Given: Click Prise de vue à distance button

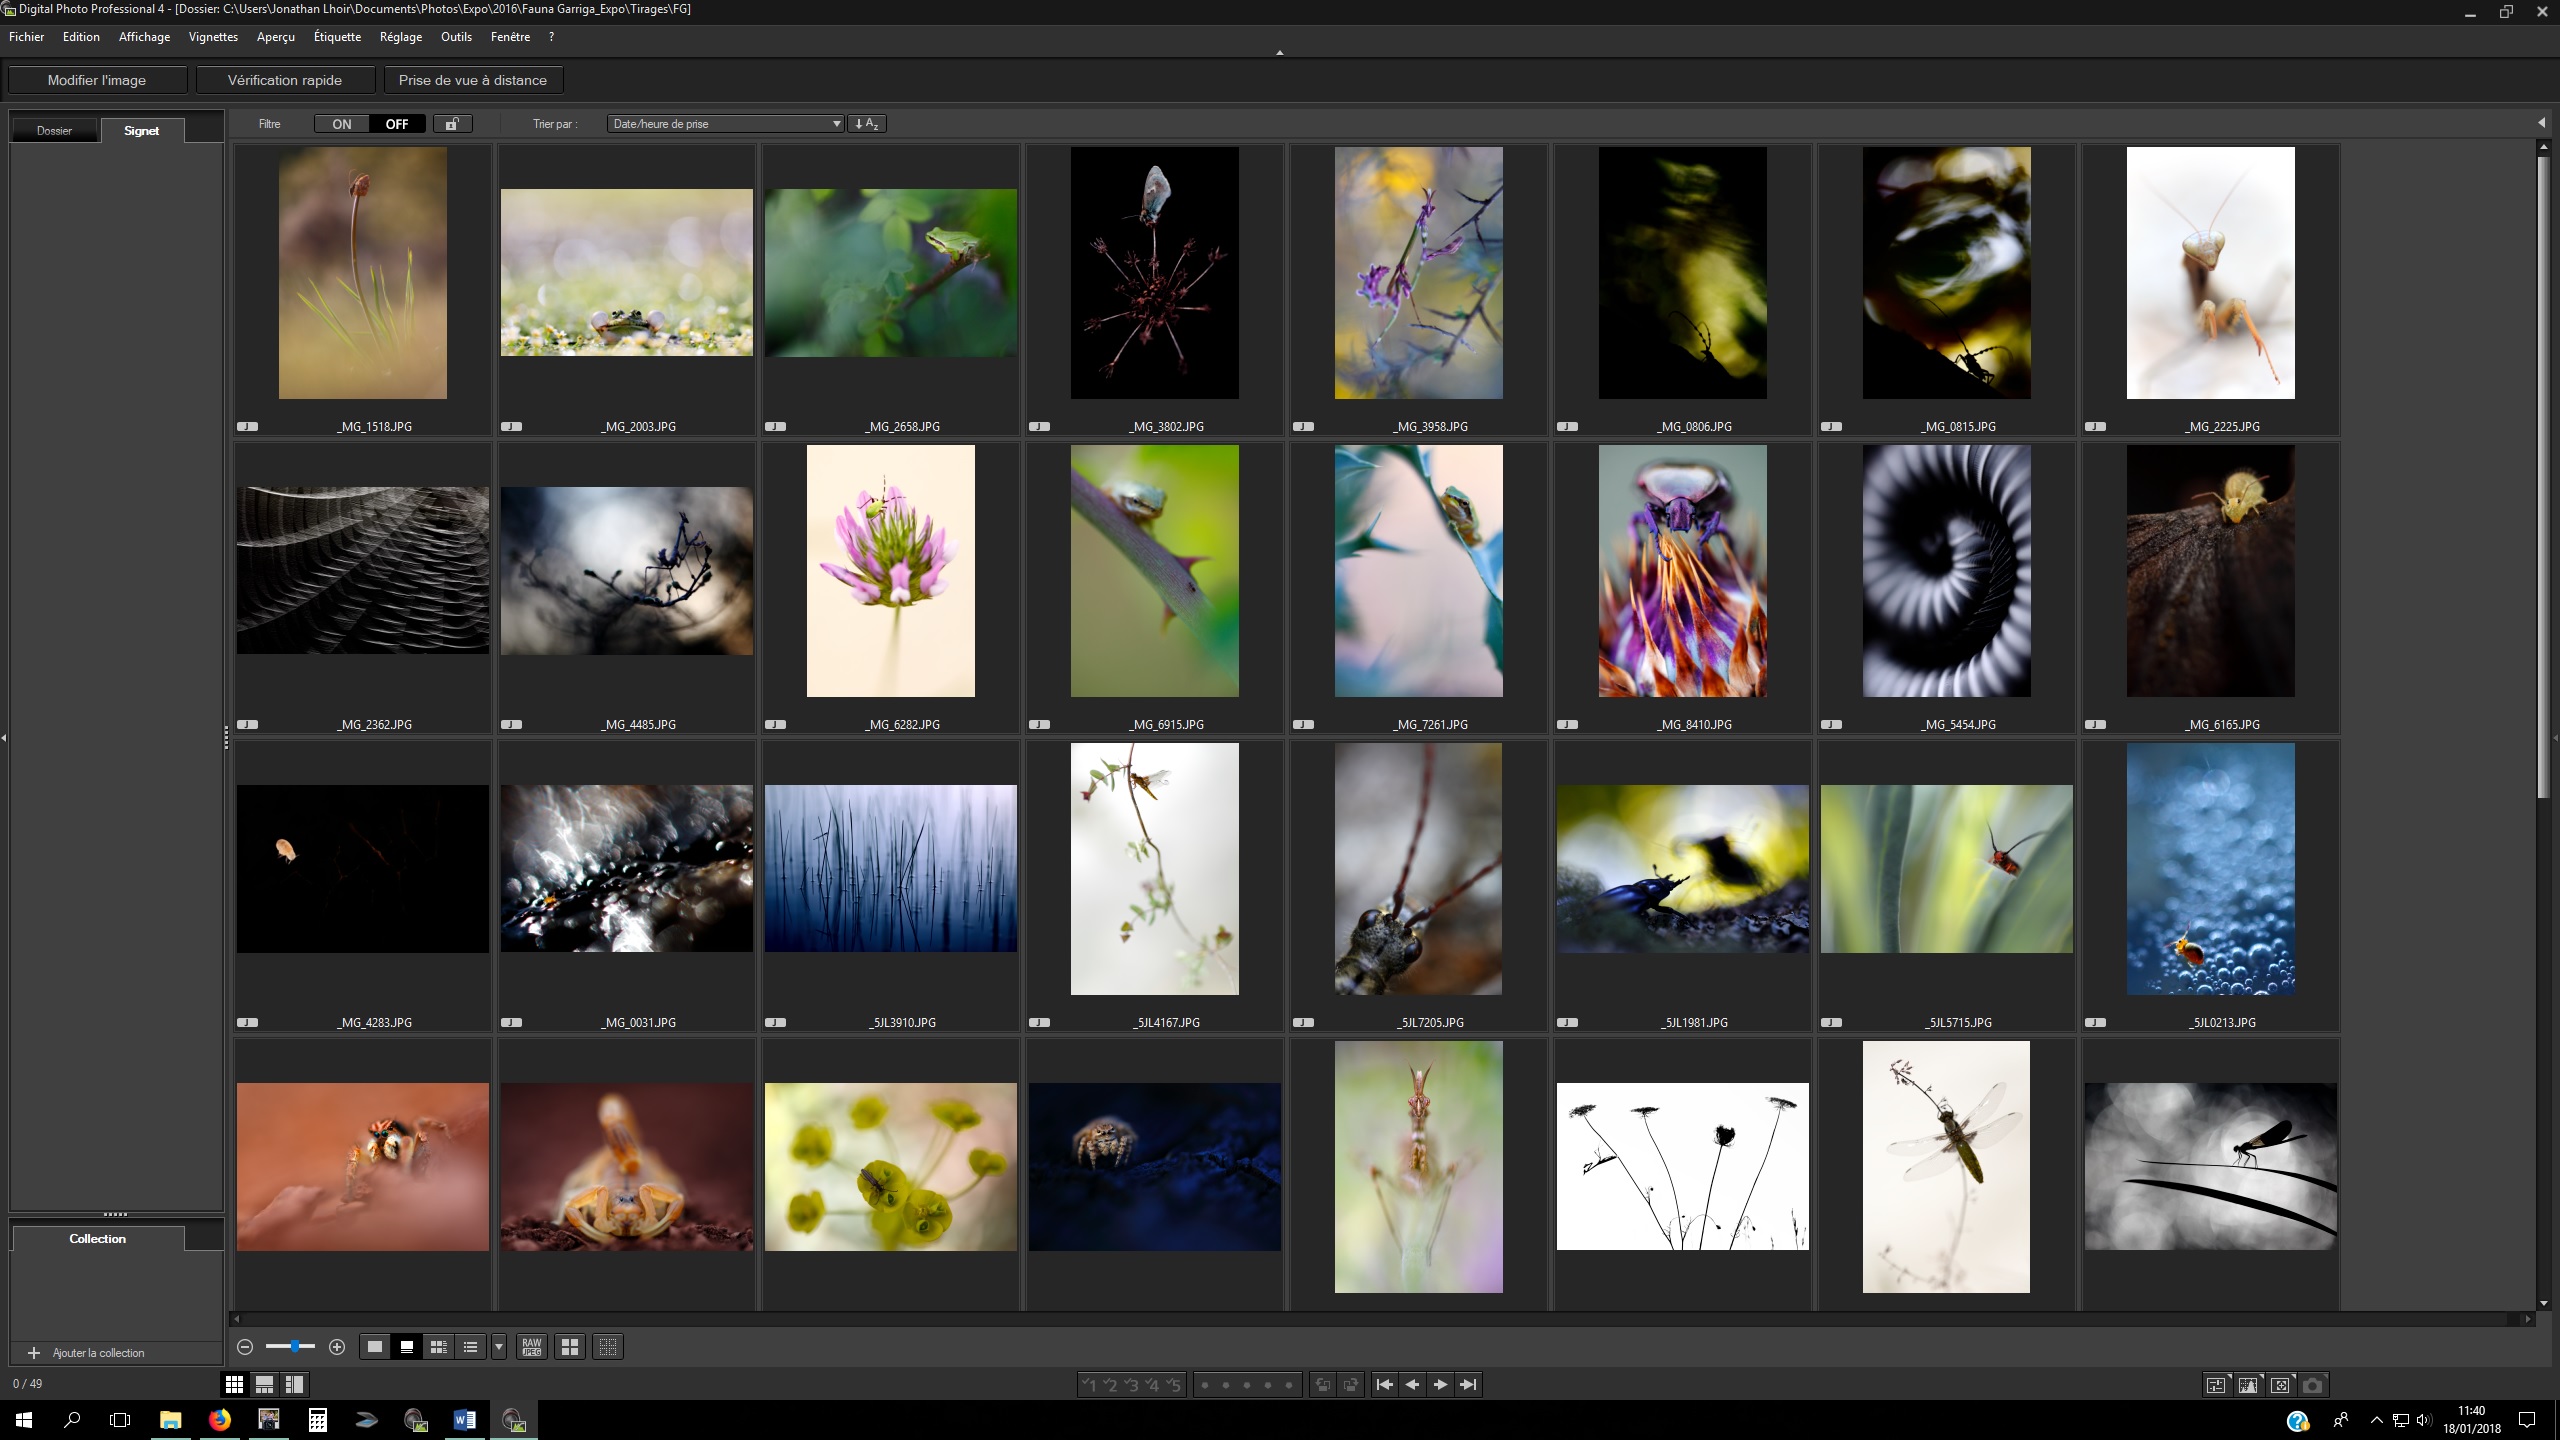Looking at the screenshot, I should pos(473,80).
